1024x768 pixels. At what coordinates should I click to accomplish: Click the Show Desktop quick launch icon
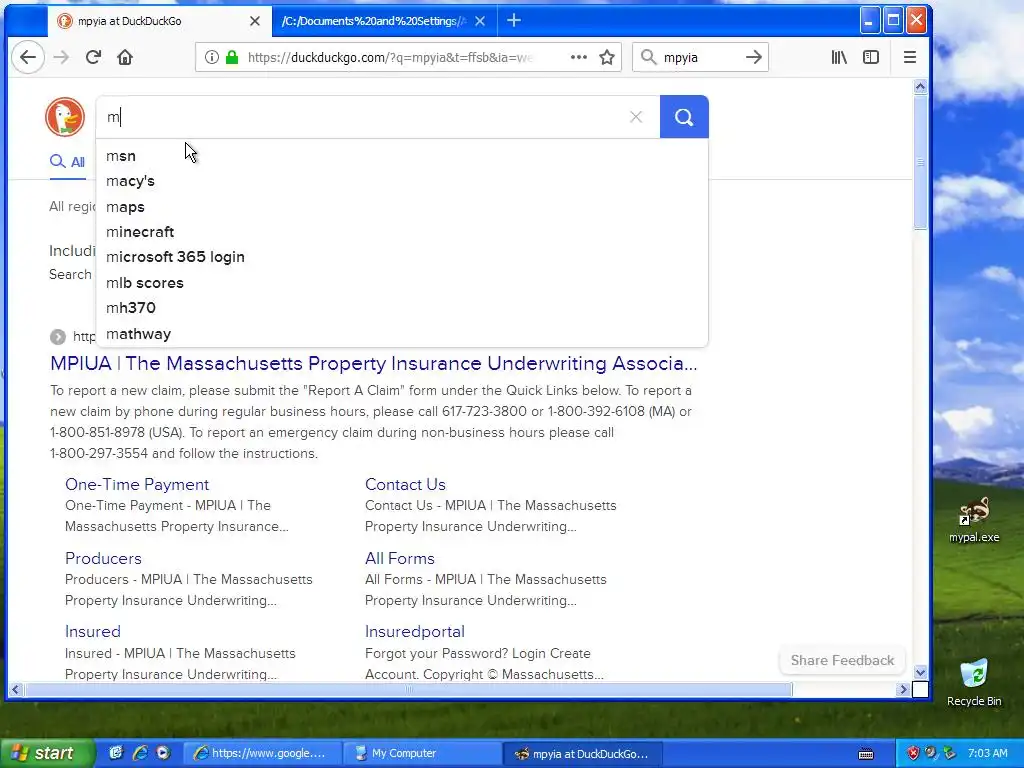[x=116, y=753]
